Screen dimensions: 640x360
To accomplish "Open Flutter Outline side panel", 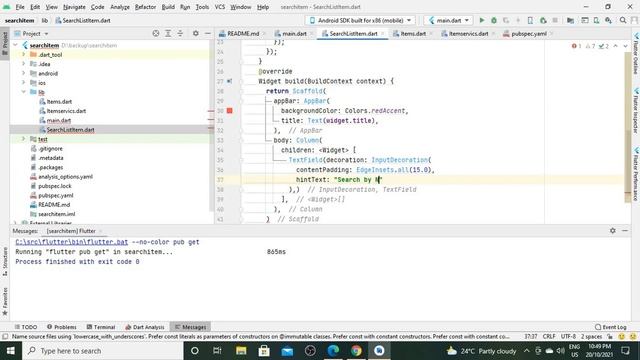I will (636, 54).
